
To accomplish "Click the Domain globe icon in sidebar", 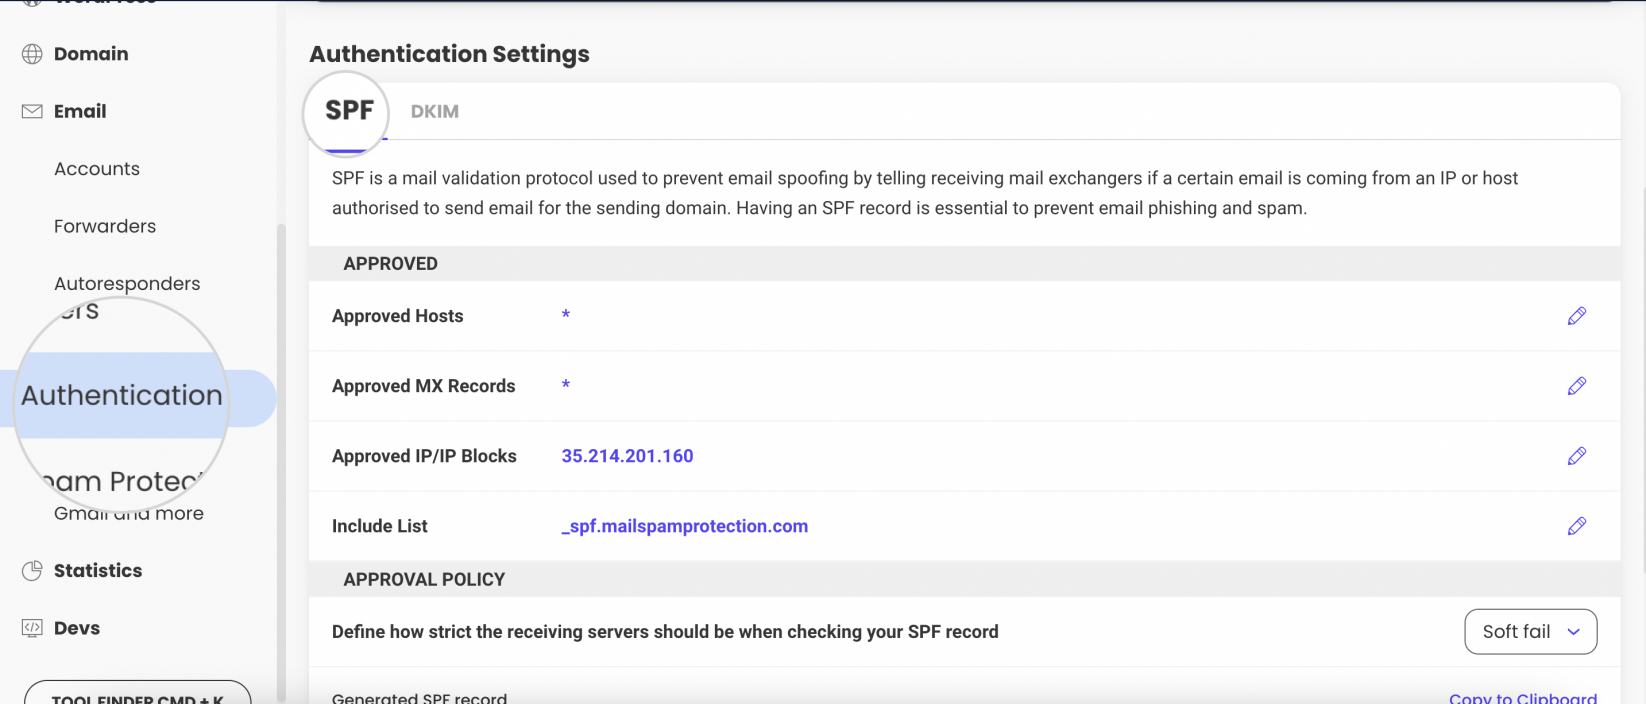I will coord(32,54).
